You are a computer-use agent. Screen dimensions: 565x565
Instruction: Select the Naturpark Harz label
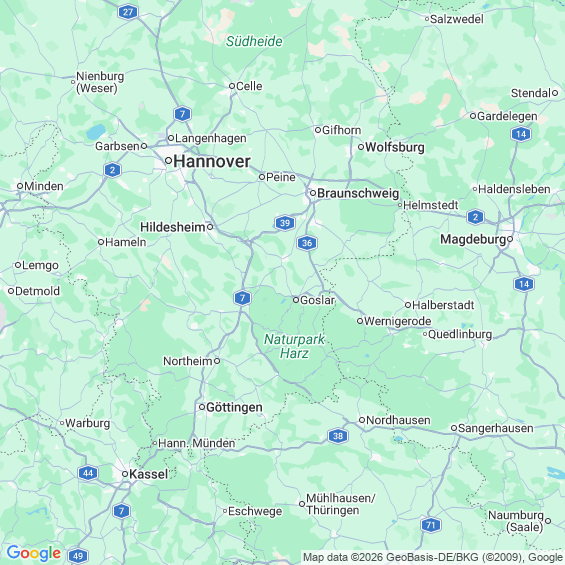tap(294, 346)
